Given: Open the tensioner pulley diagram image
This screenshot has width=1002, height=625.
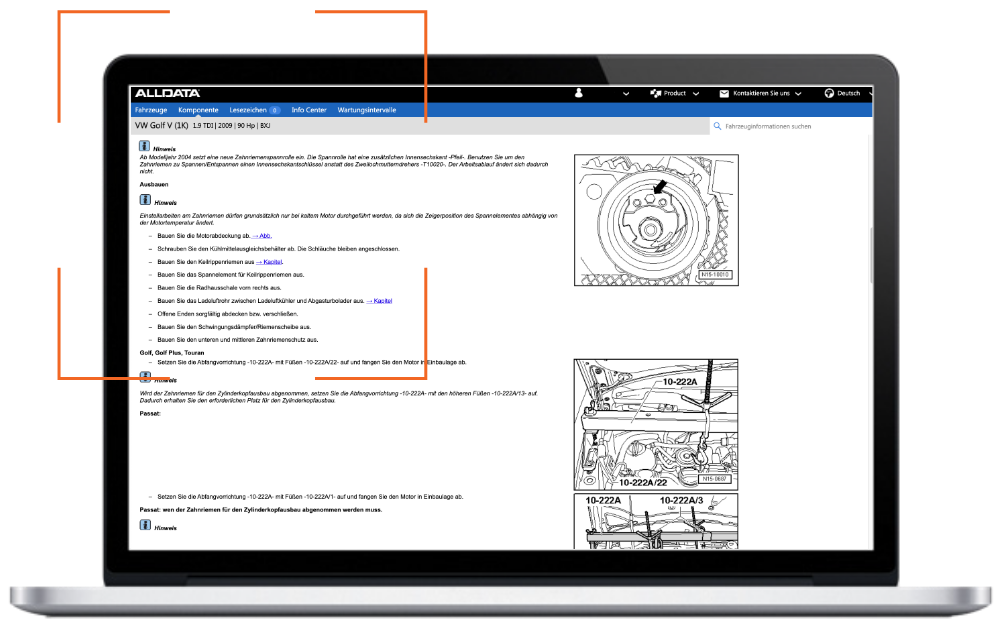Looking at the screenshot, I should (655, 220).
